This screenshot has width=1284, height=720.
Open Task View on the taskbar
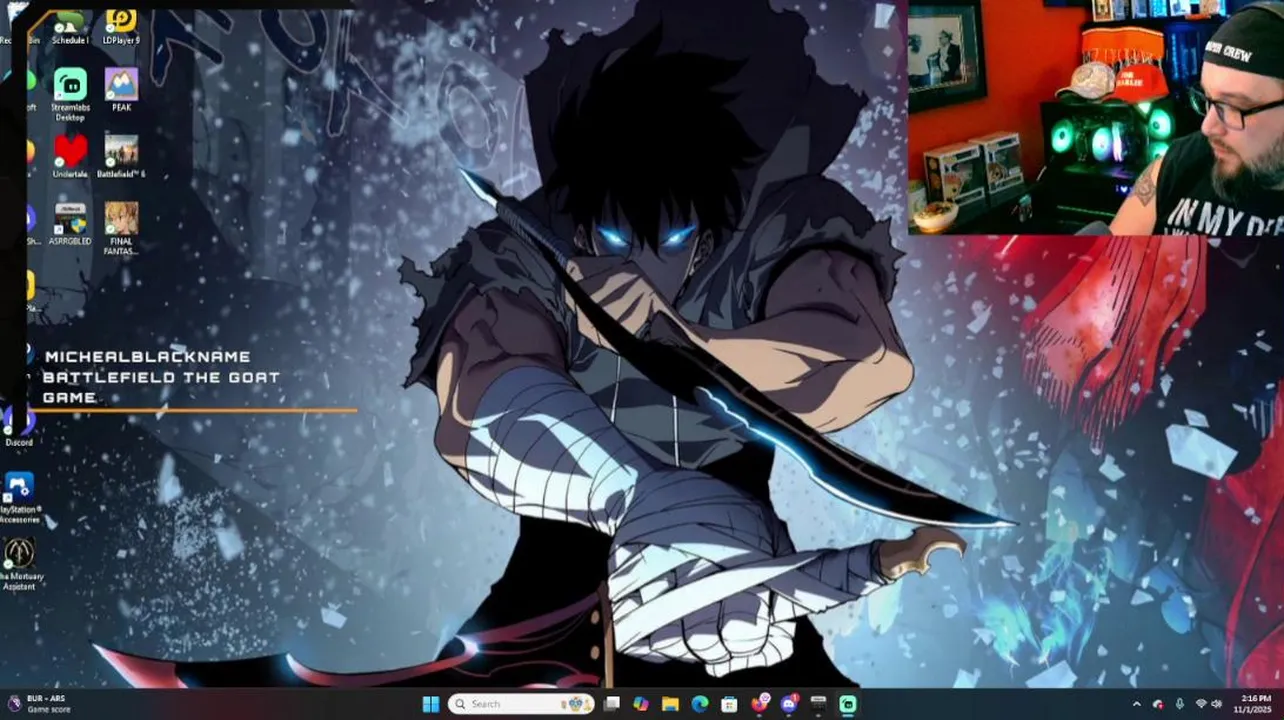coord(612,704)
